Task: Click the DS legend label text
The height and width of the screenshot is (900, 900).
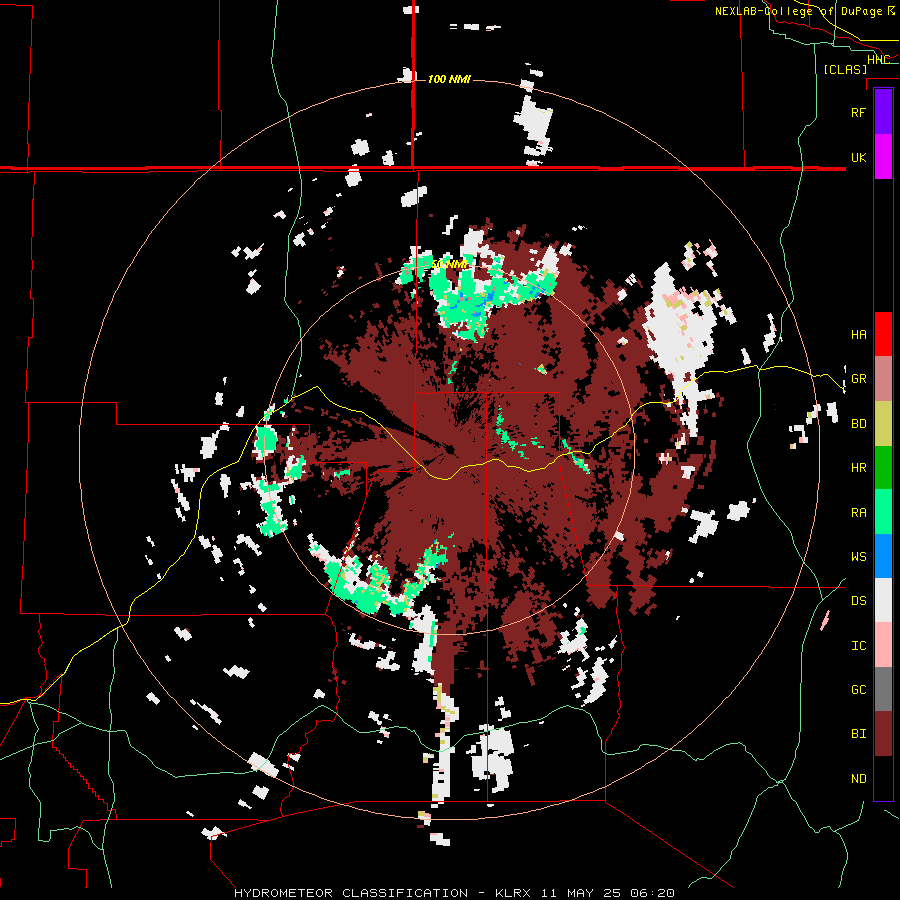Action: click(858, 601)
